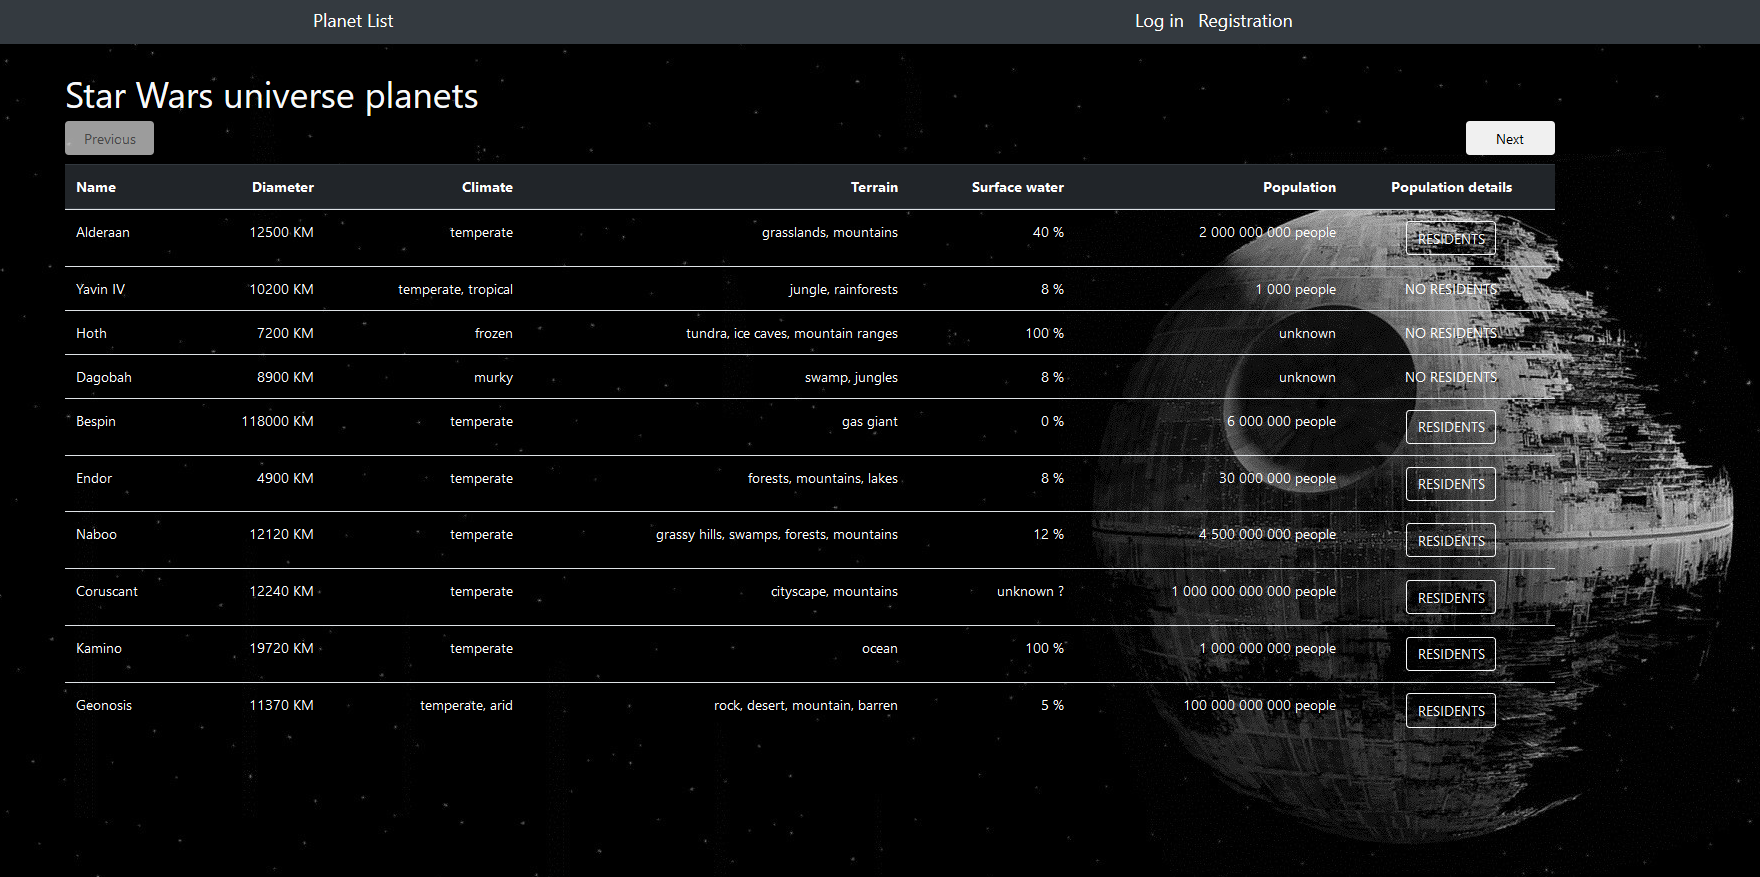Viewport: 1760px width, 877px height.
Task: Click the Name column header
Action: point(96,187)
